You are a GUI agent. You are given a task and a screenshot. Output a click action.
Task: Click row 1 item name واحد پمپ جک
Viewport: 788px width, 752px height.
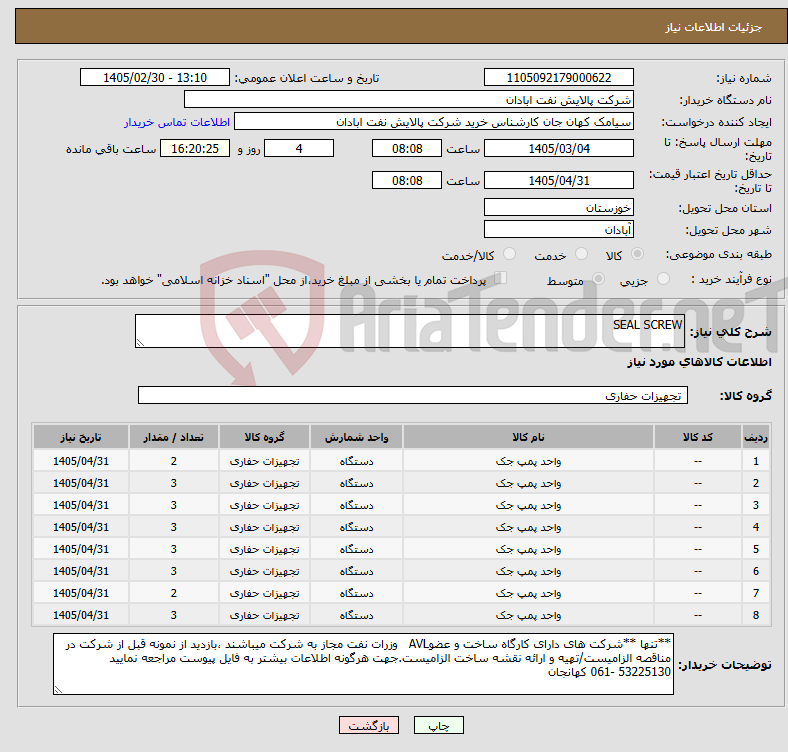(528, 461)
